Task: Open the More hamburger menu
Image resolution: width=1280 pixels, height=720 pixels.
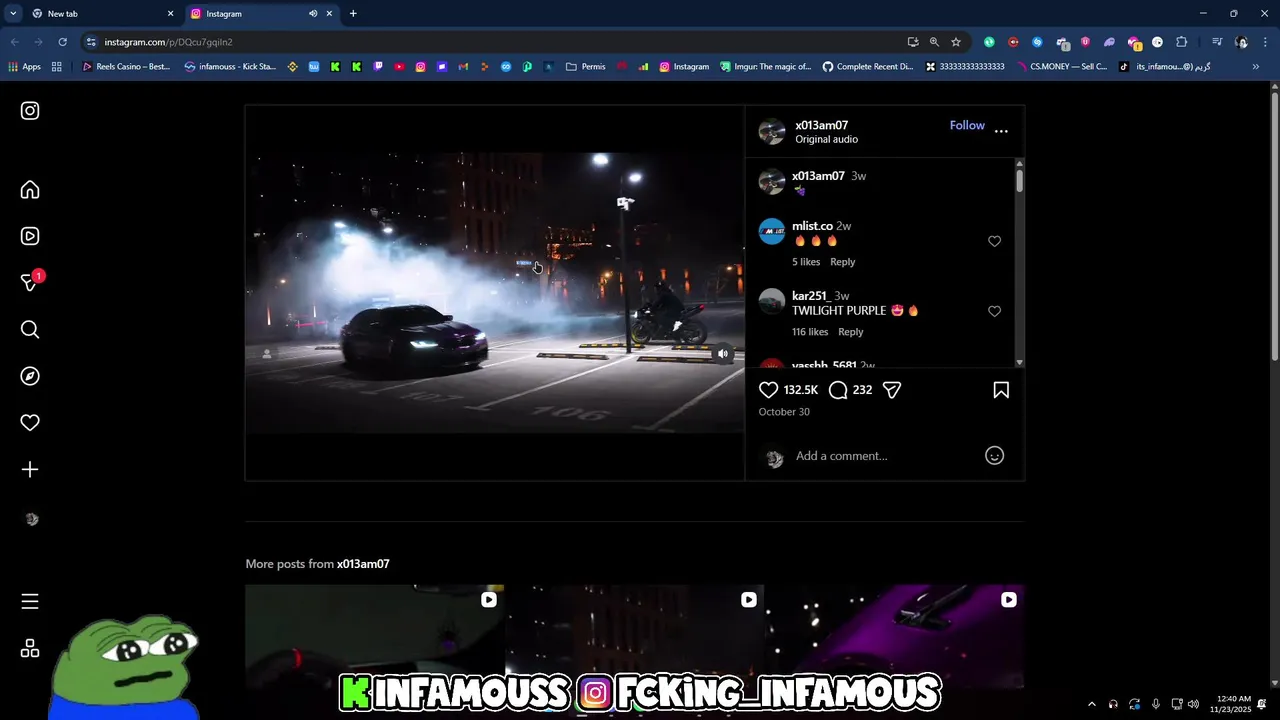Action: pyautogui.click(x=30, y=601)
